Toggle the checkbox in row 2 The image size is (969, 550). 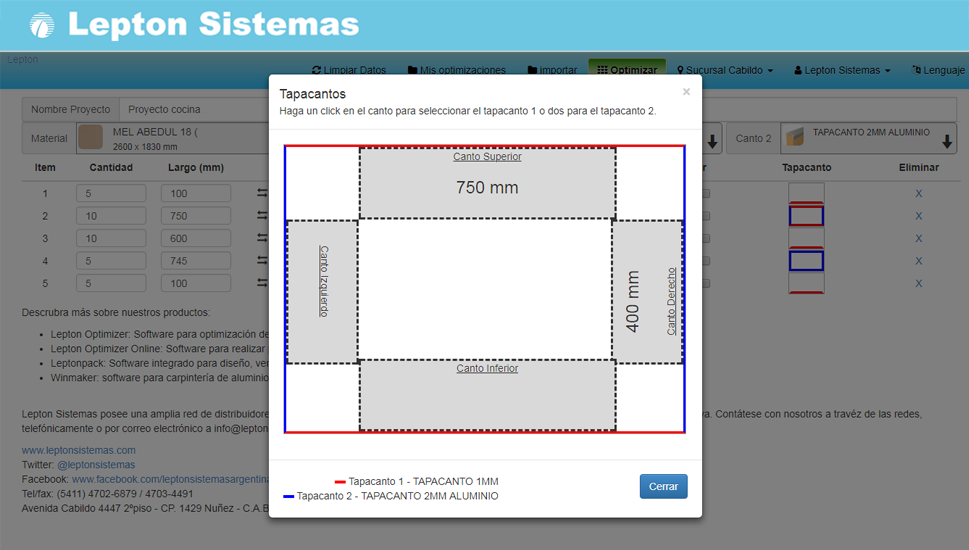(x=706, y=216)
